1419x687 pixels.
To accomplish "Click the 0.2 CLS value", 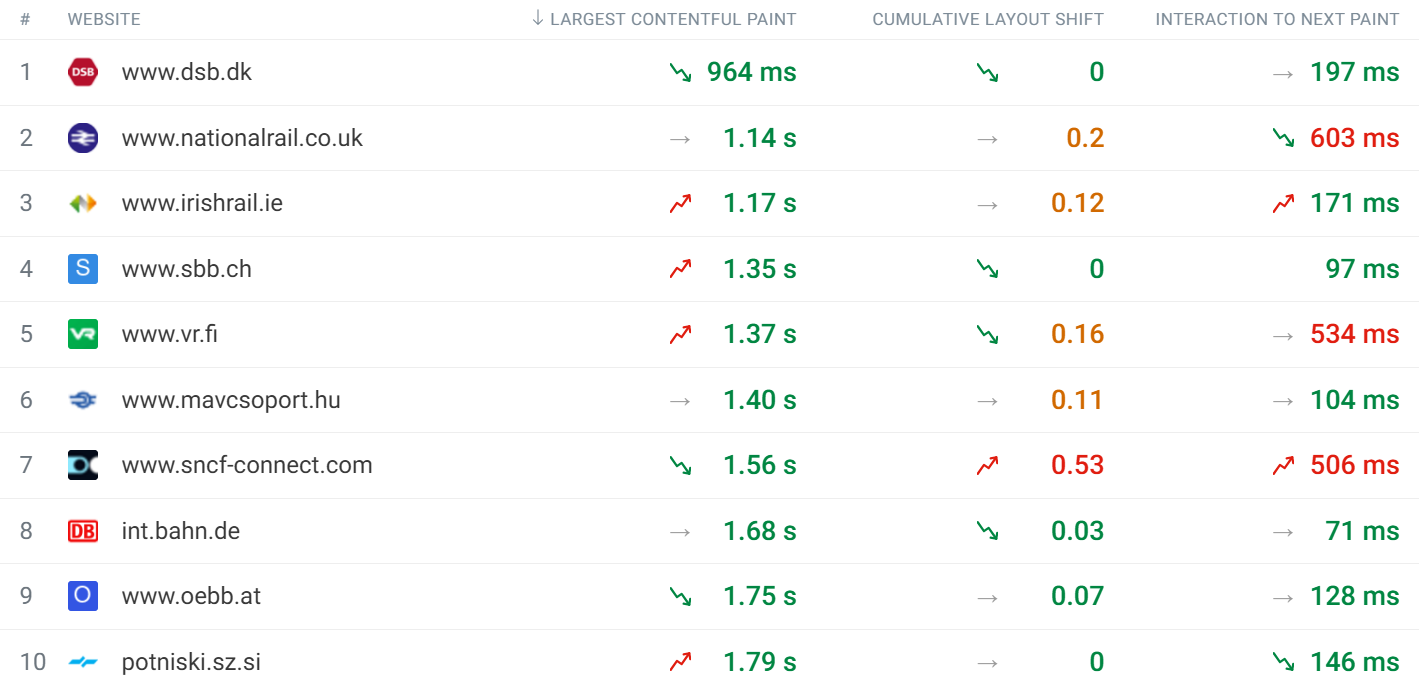I will 1085,138.
